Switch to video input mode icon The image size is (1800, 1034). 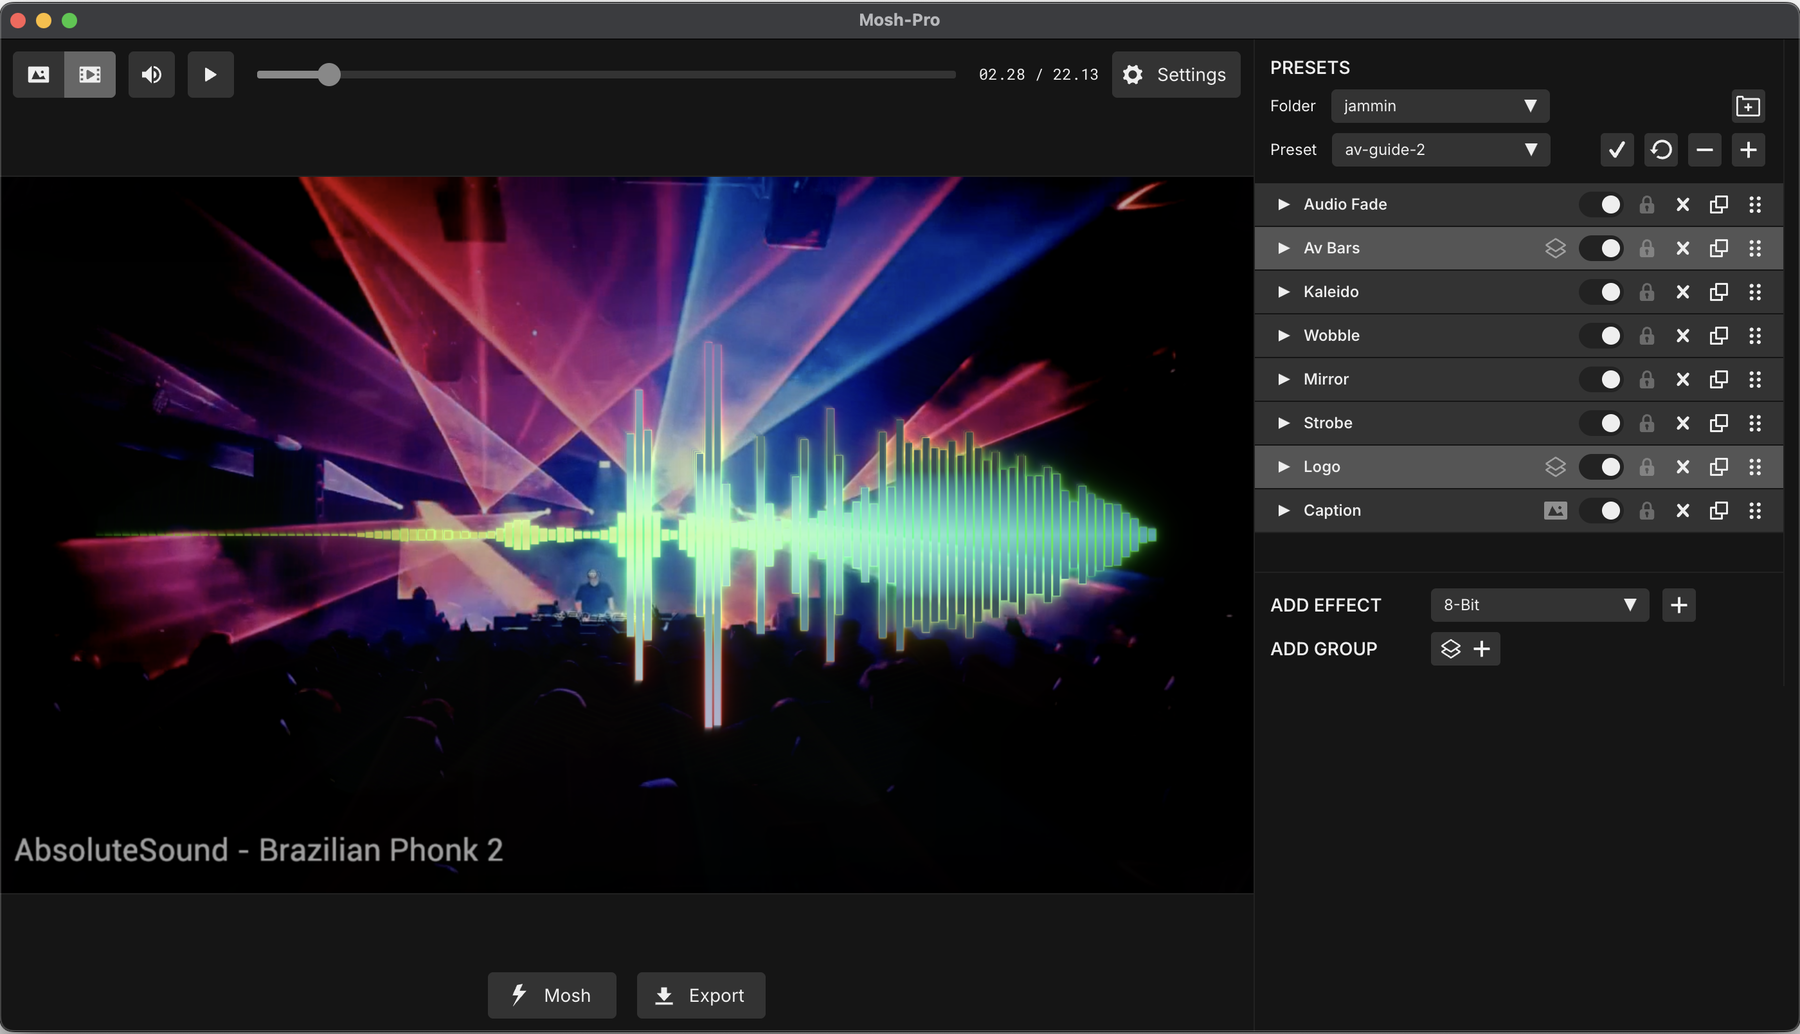pos(90,75)
